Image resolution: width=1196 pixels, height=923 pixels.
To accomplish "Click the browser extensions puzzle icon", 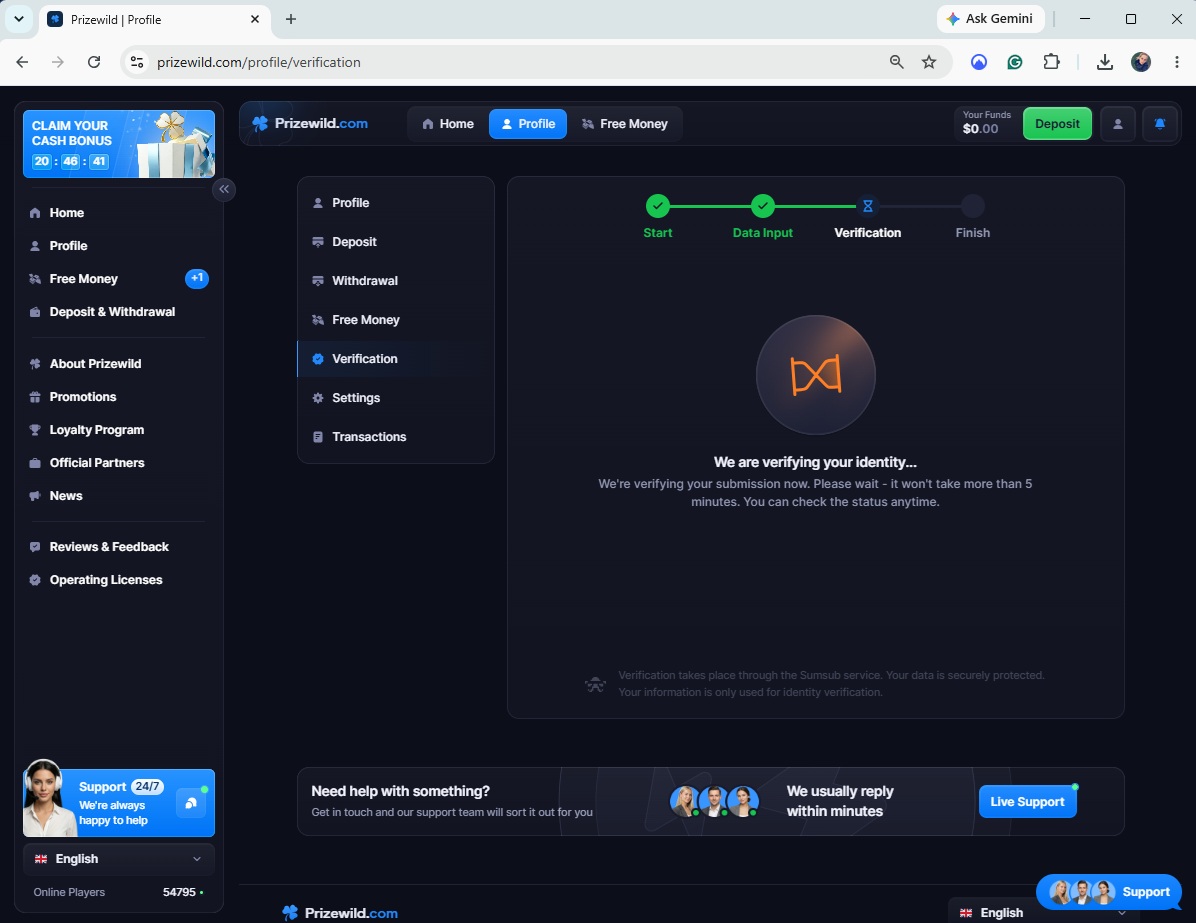I will [x=1051, y=62].
